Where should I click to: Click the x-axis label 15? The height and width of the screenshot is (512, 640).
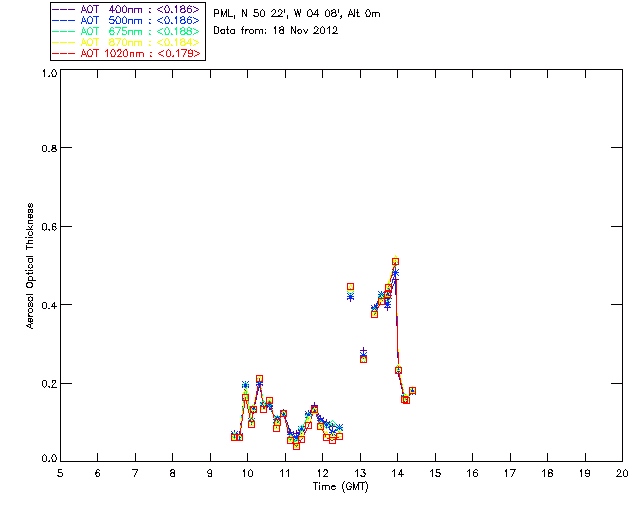435,473
